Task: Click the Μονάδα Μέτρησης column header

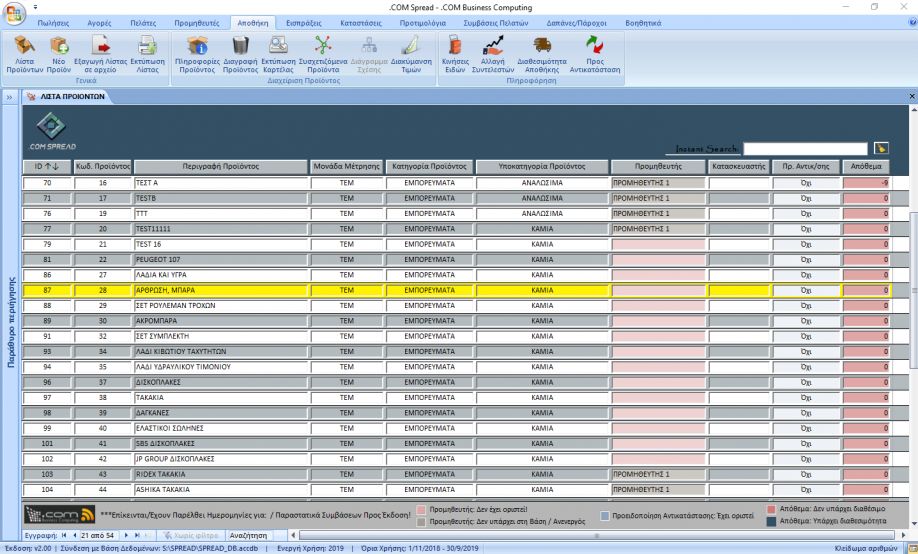Action: 347,166
